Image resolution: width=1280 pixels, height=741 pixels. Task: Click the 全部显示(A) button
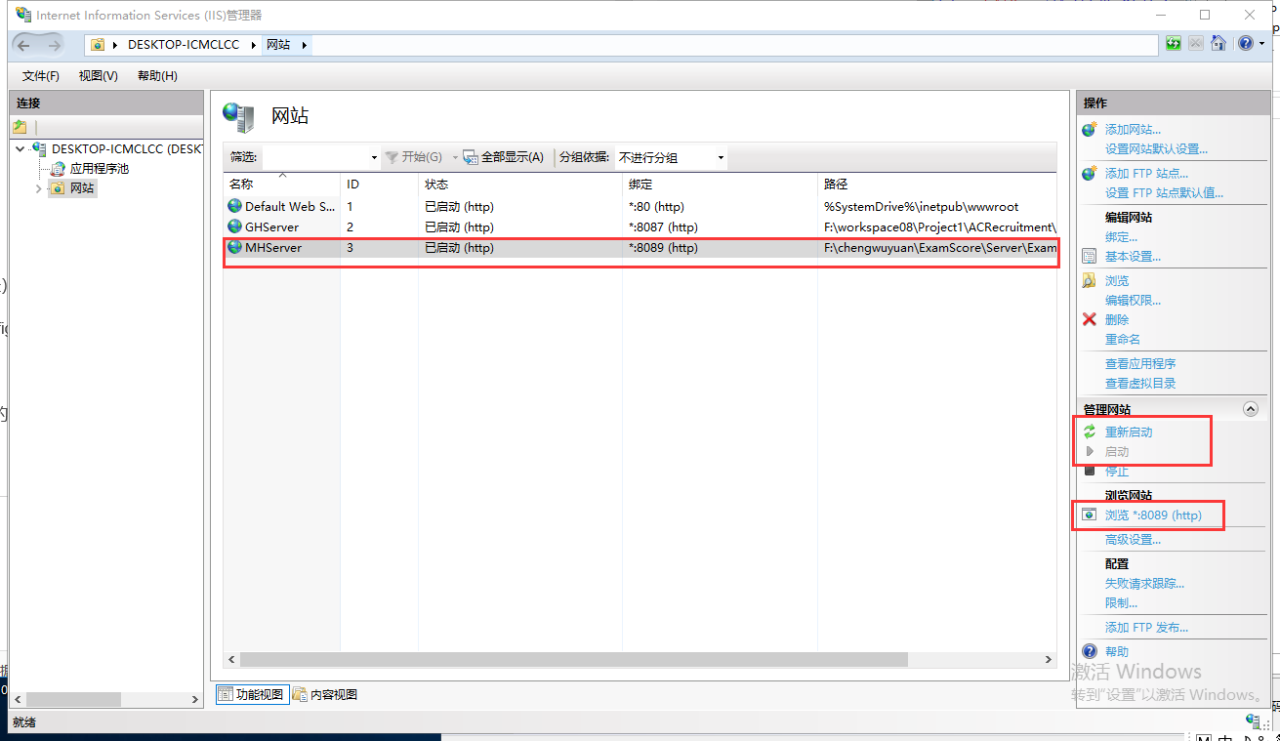coord(504,158)
